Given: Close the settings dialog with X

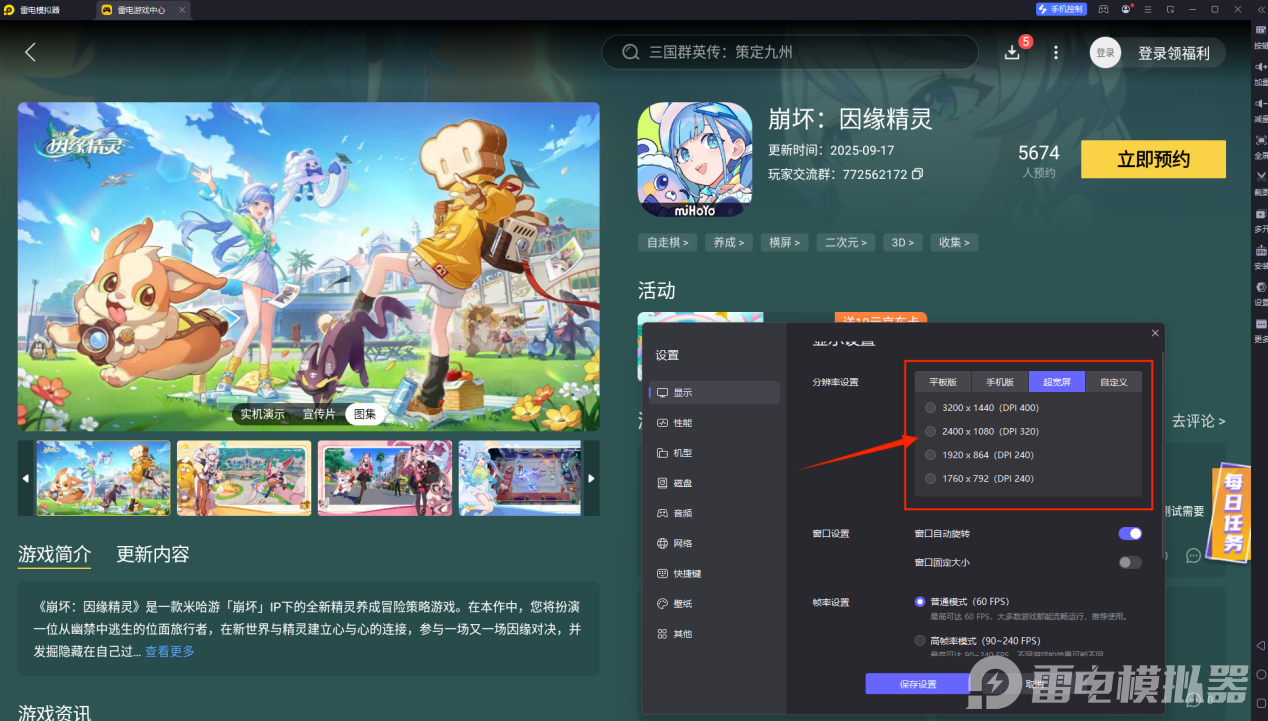Looking at the screenshot, I should [x=1155, y=333].
